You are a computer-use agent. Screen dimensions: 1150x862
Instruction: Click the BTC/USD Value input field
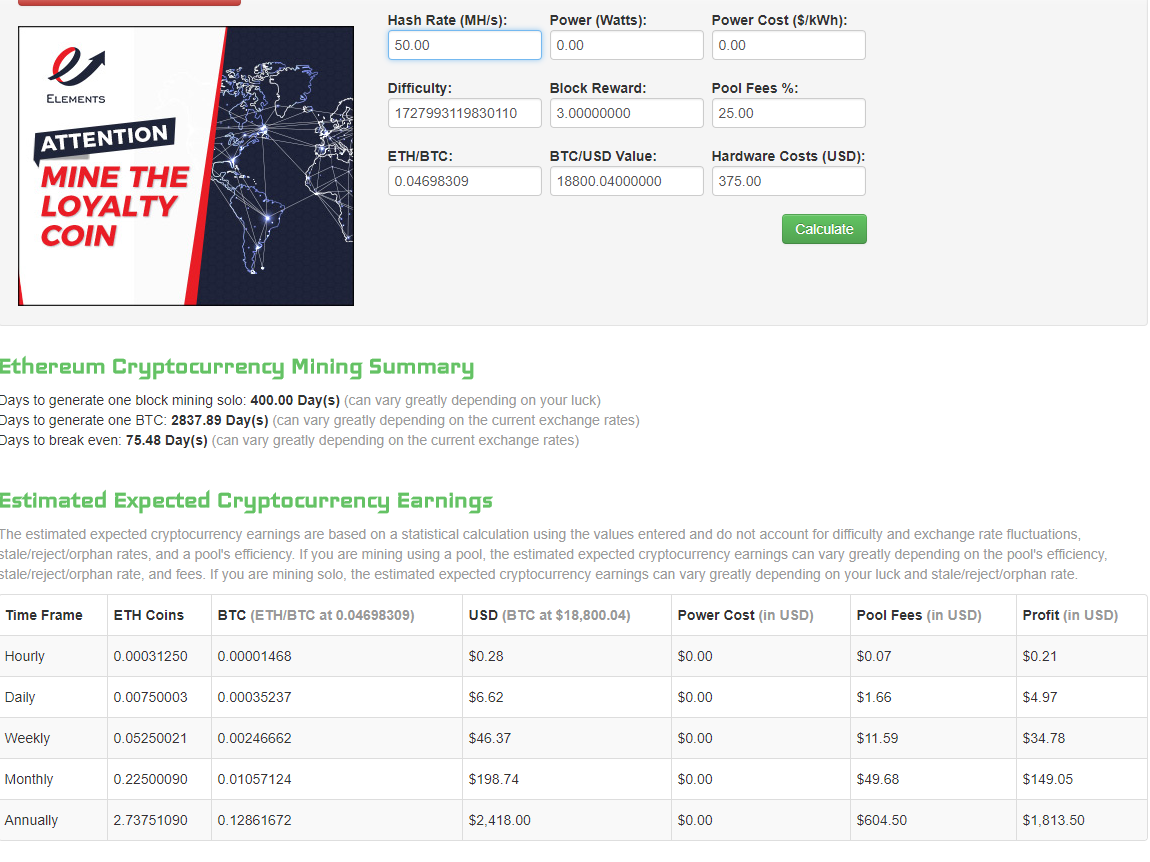626,181
